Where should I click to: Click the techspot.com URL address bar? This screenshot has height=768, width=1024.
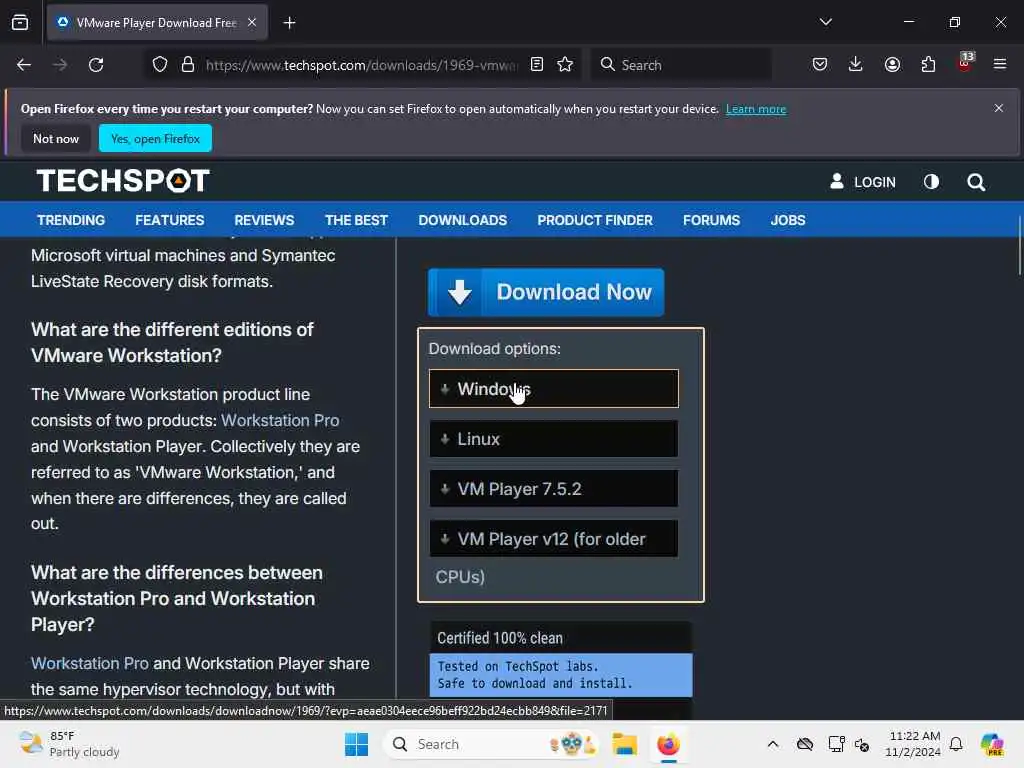362,65
